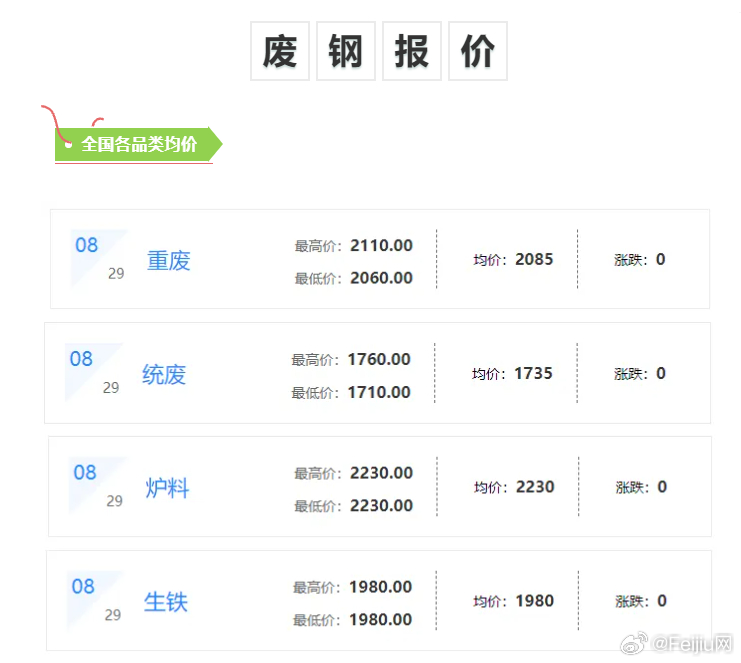Open the 重废 category link

coord(168,261)
